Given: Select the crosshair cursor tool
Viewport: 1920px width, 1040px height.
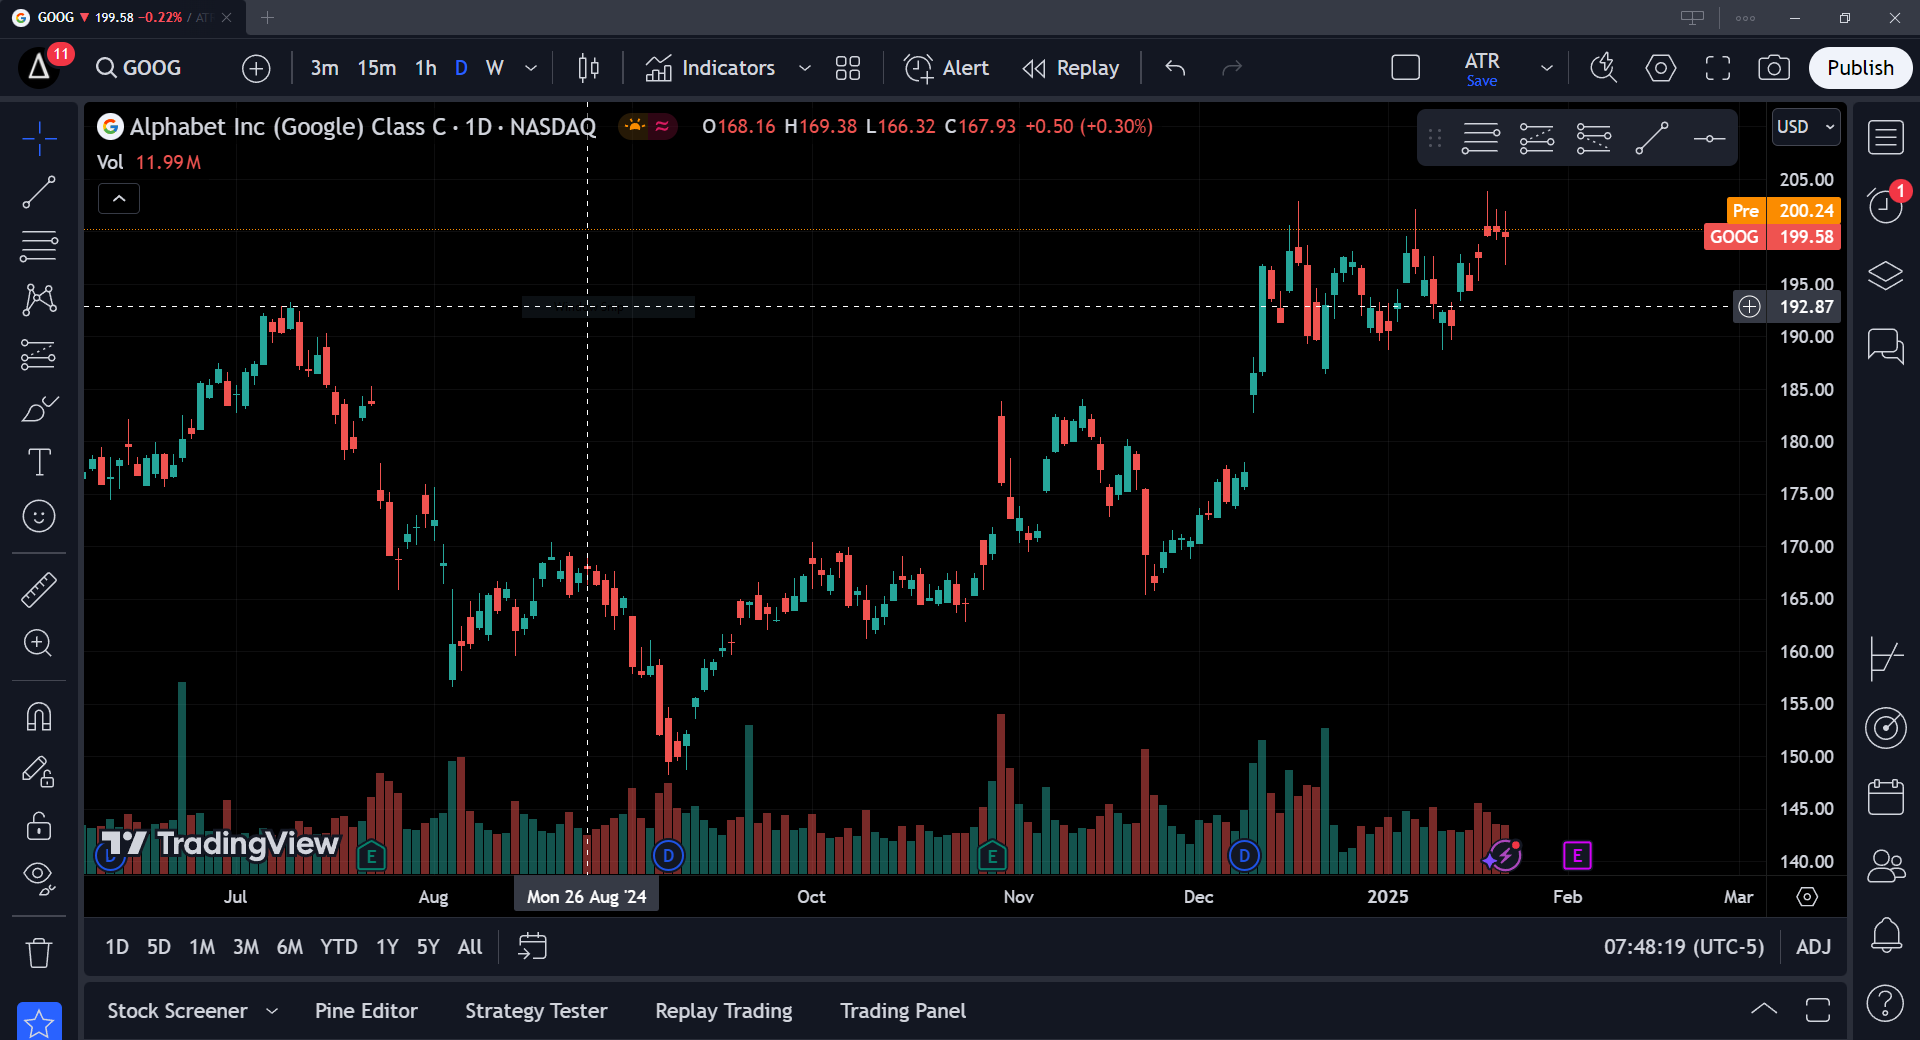Looking at the screenshot, I should tap(39, 138).
